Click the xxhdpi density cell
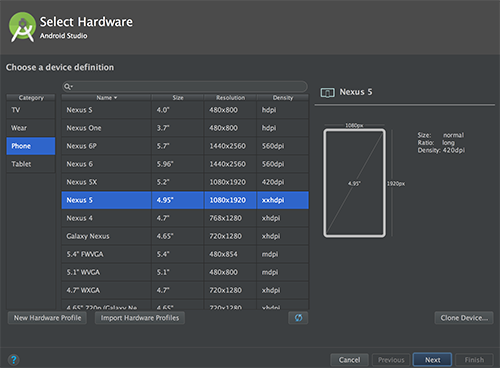The image size is (500, 368). pos(283,200)
